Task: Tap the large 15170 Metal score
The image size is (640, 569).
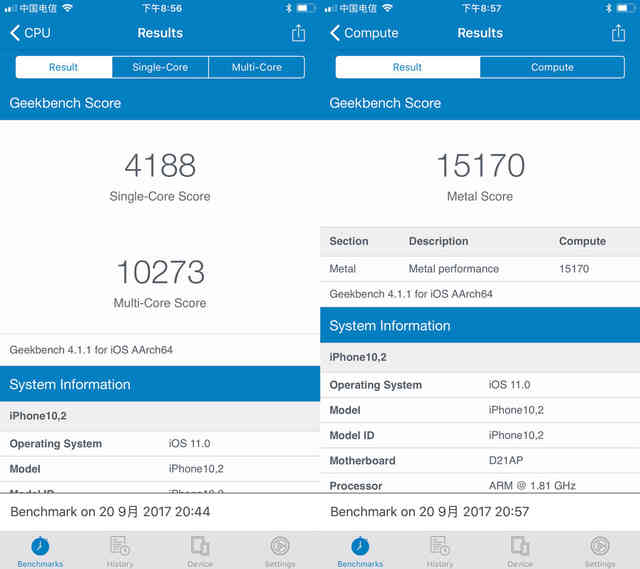Action: point(480,165)
